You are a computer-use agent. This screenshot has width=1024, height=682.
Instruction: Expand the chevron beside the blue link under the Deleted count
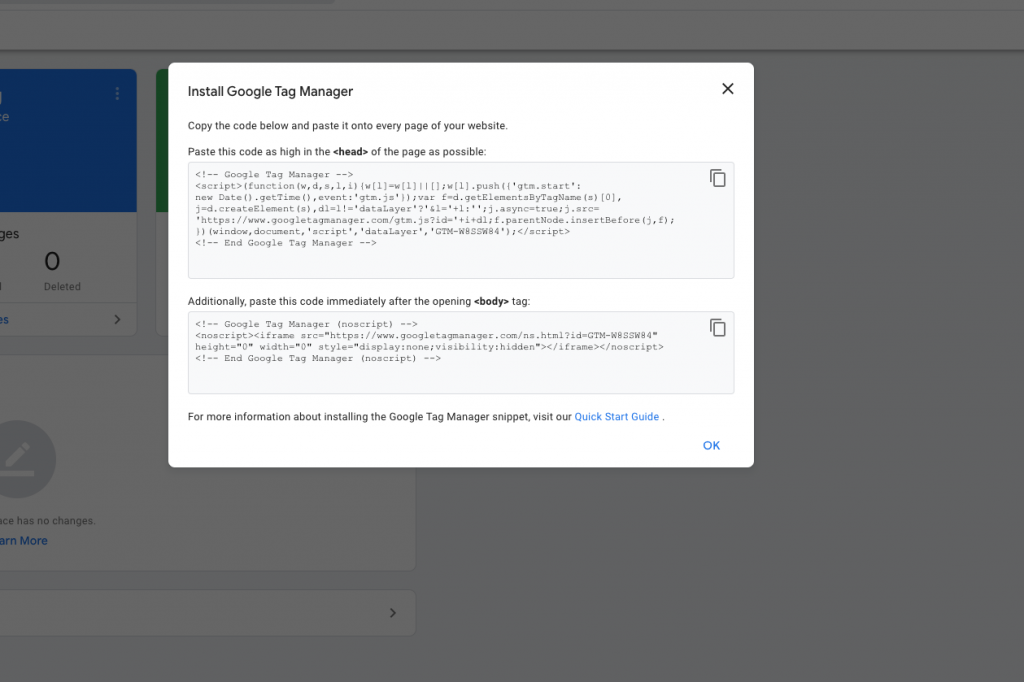pyautogui.click(x=118, y=319)
